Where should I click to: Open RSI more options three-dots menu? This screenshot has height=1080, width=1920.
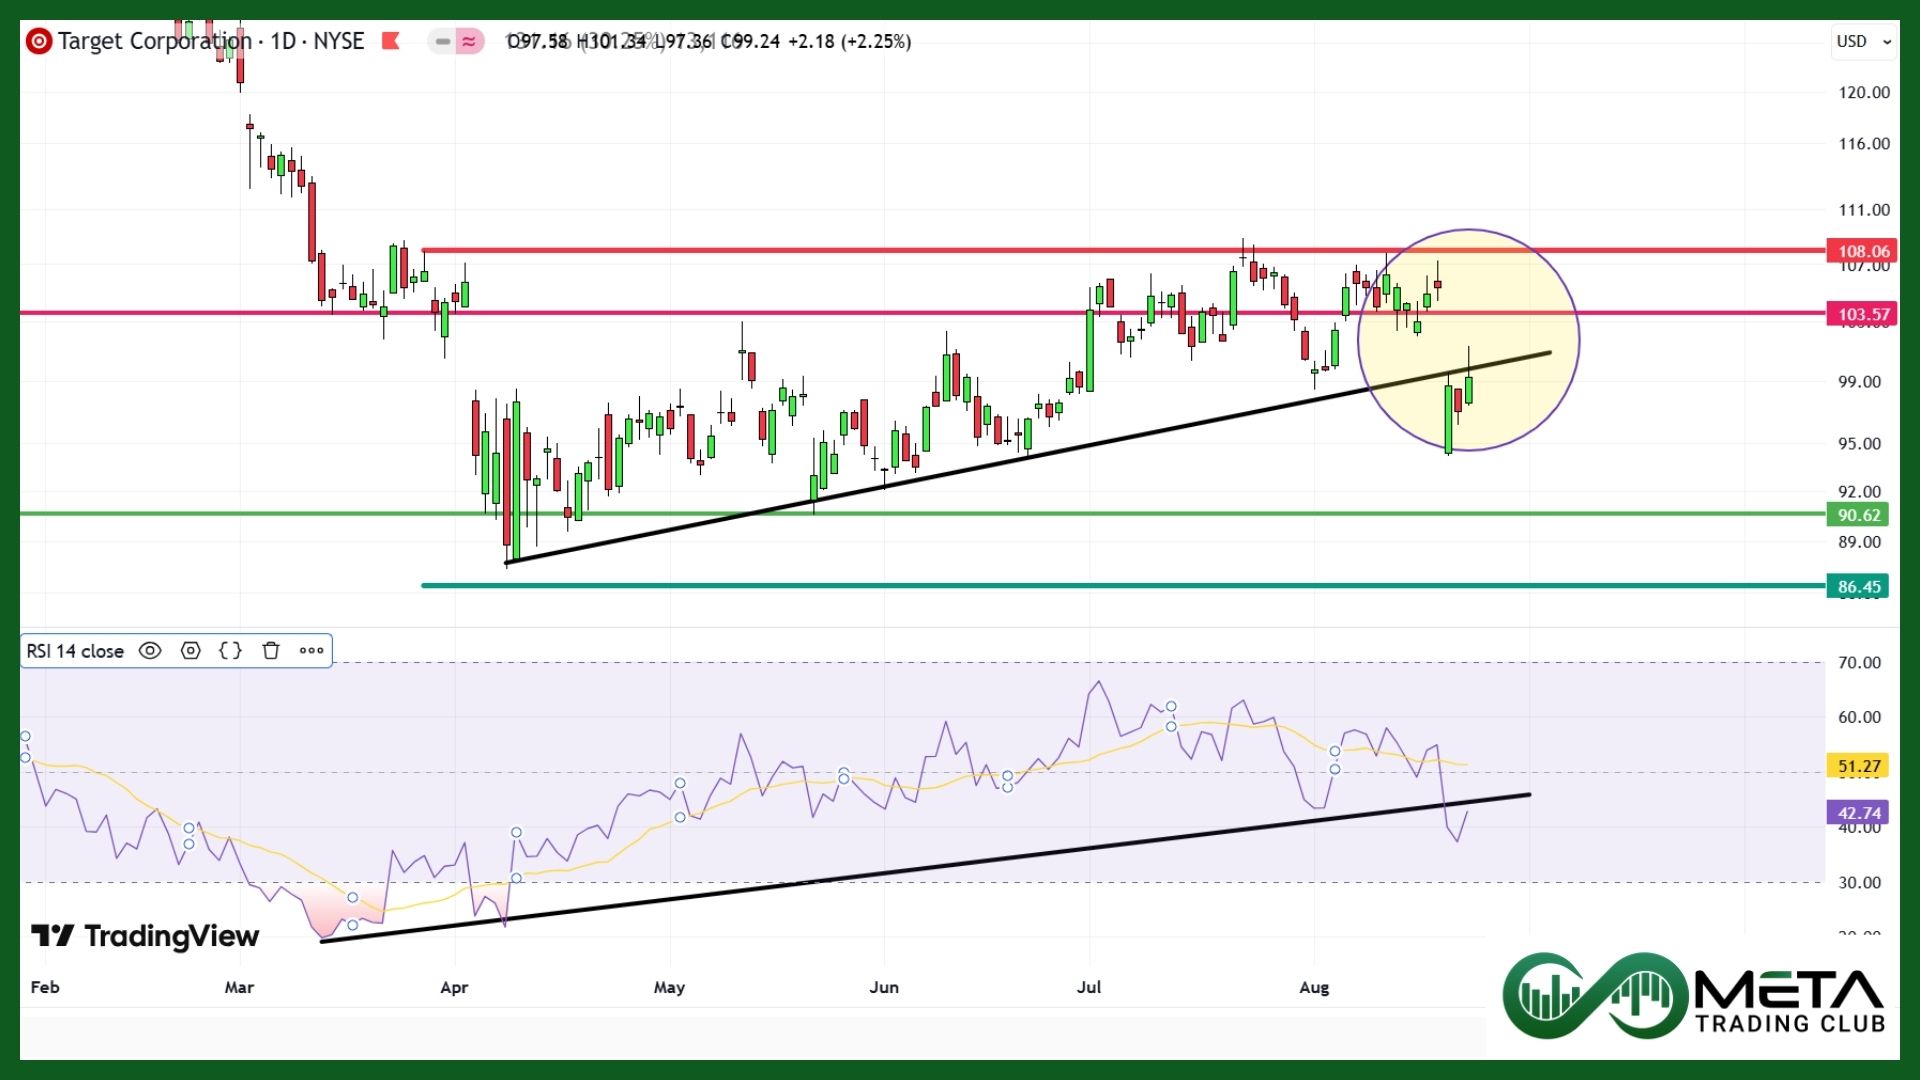pos(311,651)
